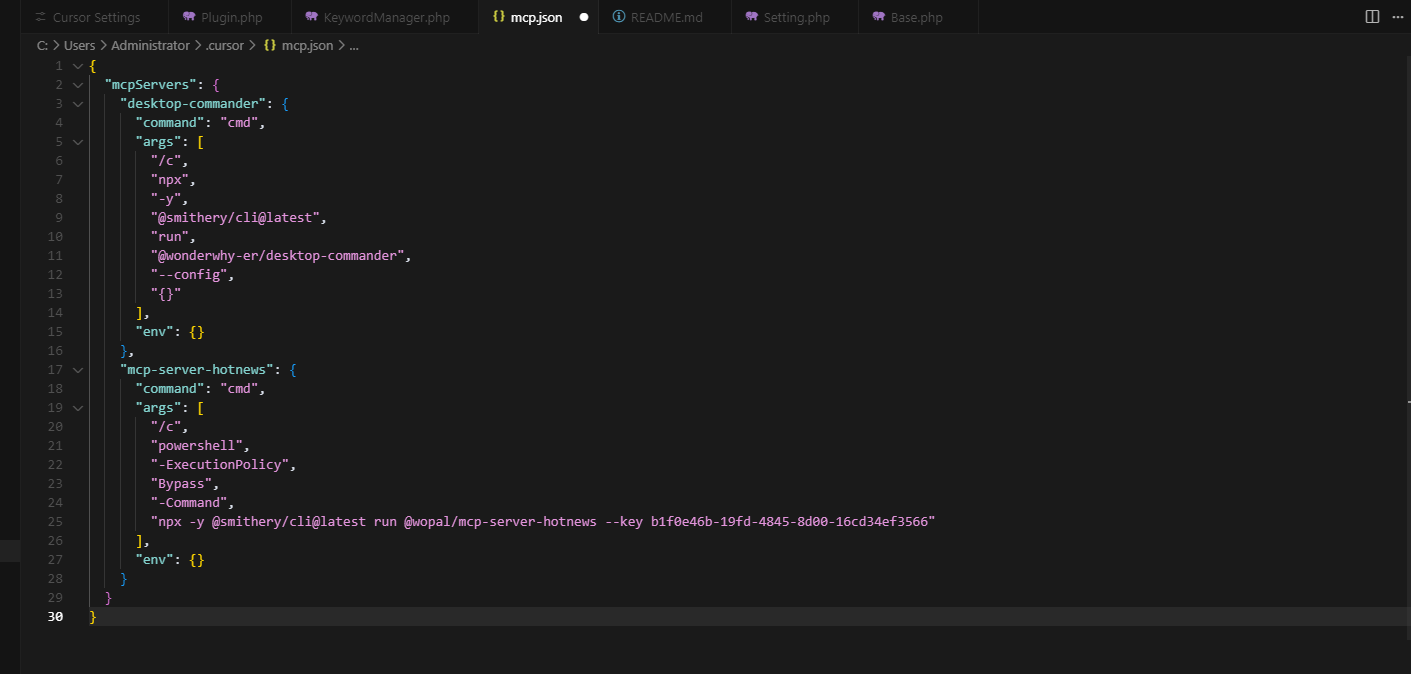Viewport: 1411px width, 674px height.
Task: Click the info icon on README.md tab
Action: click(618, 17)
